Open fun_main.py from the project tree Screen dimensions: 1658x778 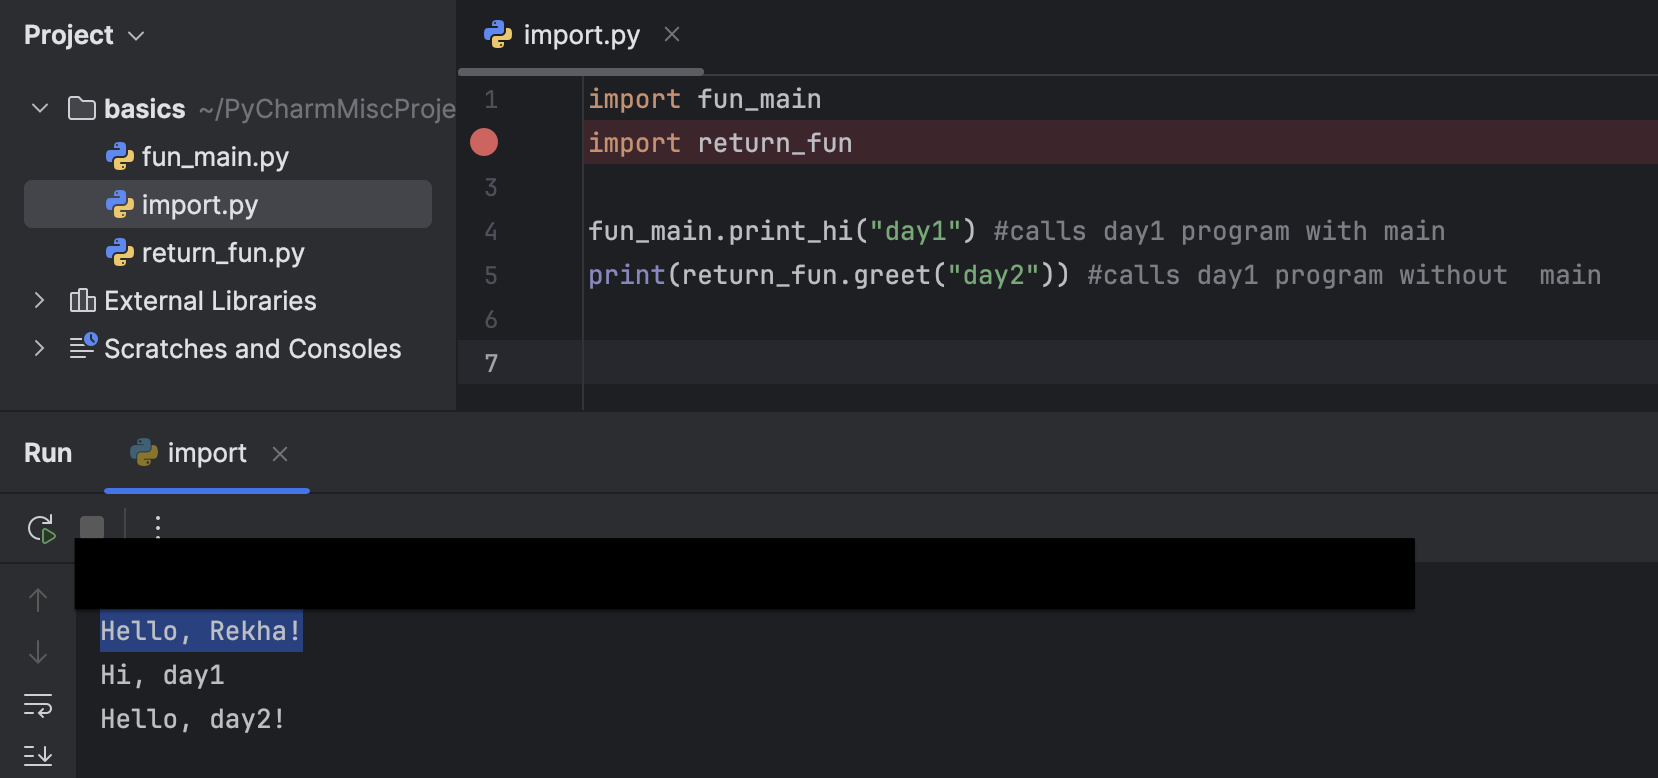point(214,157)
